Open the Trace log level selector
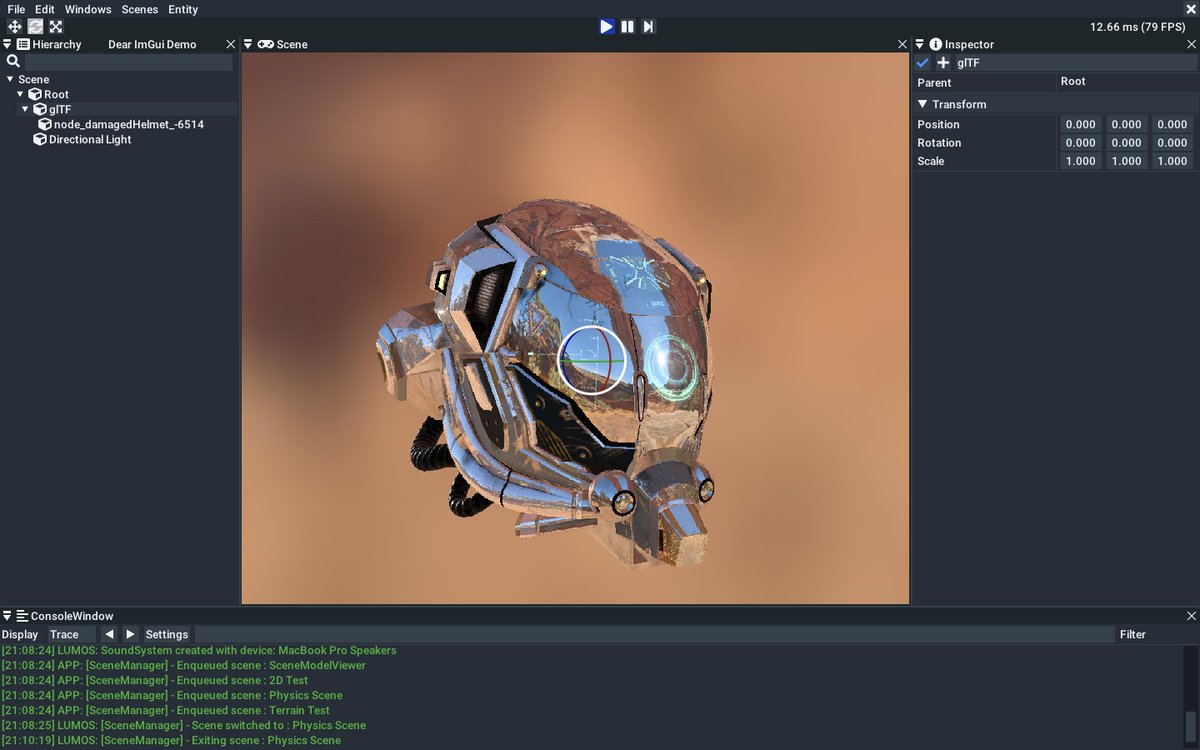 [x=70, y=634]
